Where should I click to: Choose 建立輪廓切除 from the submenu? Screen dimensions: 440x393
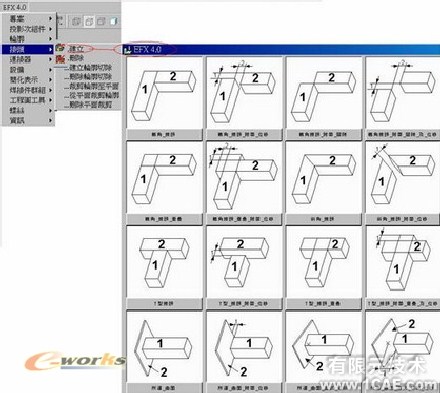tap(88, 68)
